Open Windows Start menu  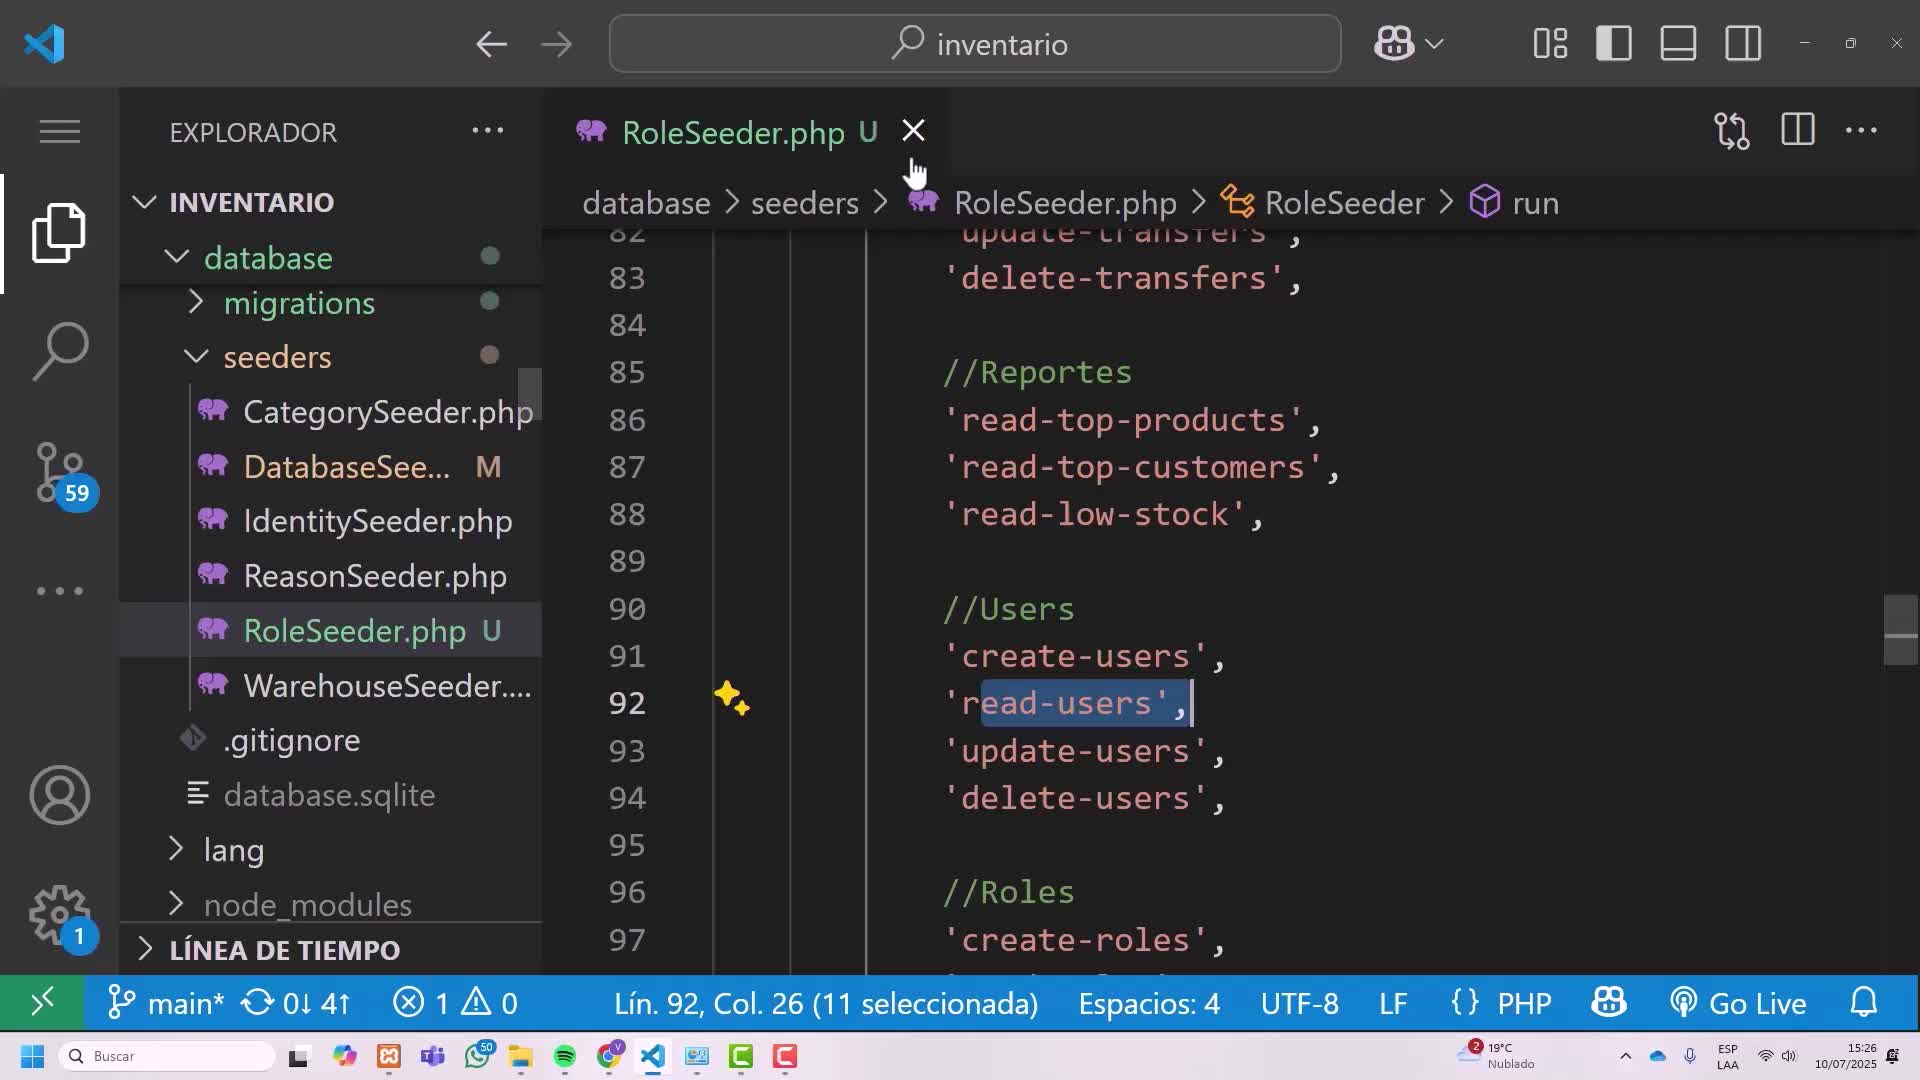tap(32, 1056)
